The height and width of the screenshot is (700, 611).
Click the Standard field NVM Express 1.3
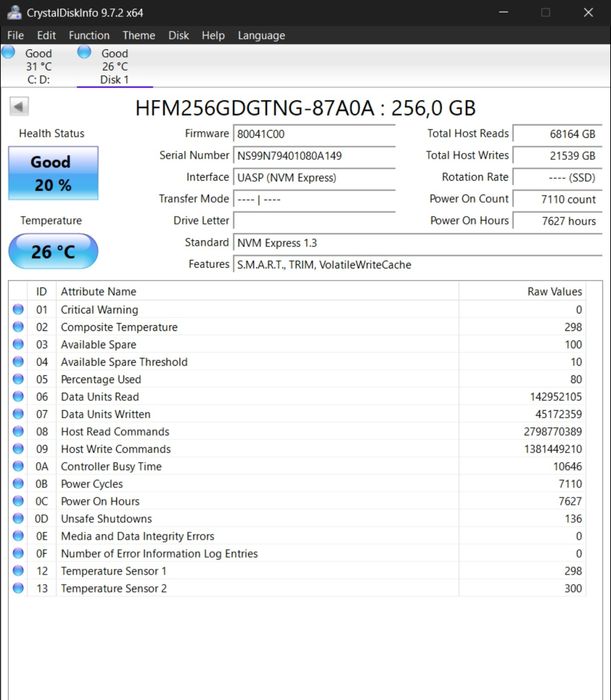click(x=418, y=243)
